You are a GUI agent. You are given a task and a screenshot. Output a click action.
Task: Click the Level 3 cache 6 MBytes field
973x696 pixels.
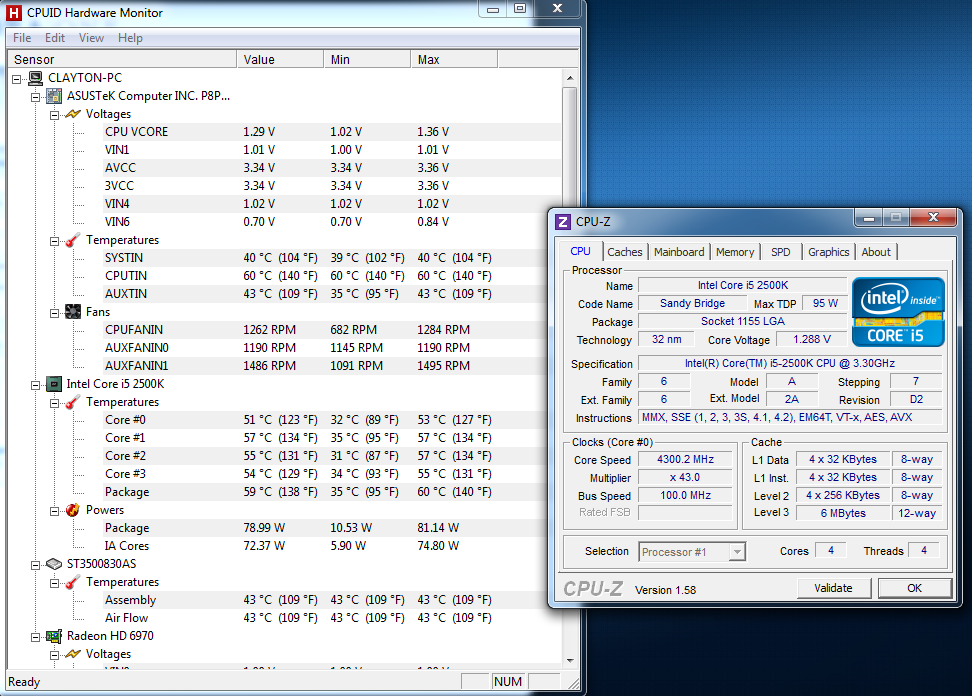843,513
